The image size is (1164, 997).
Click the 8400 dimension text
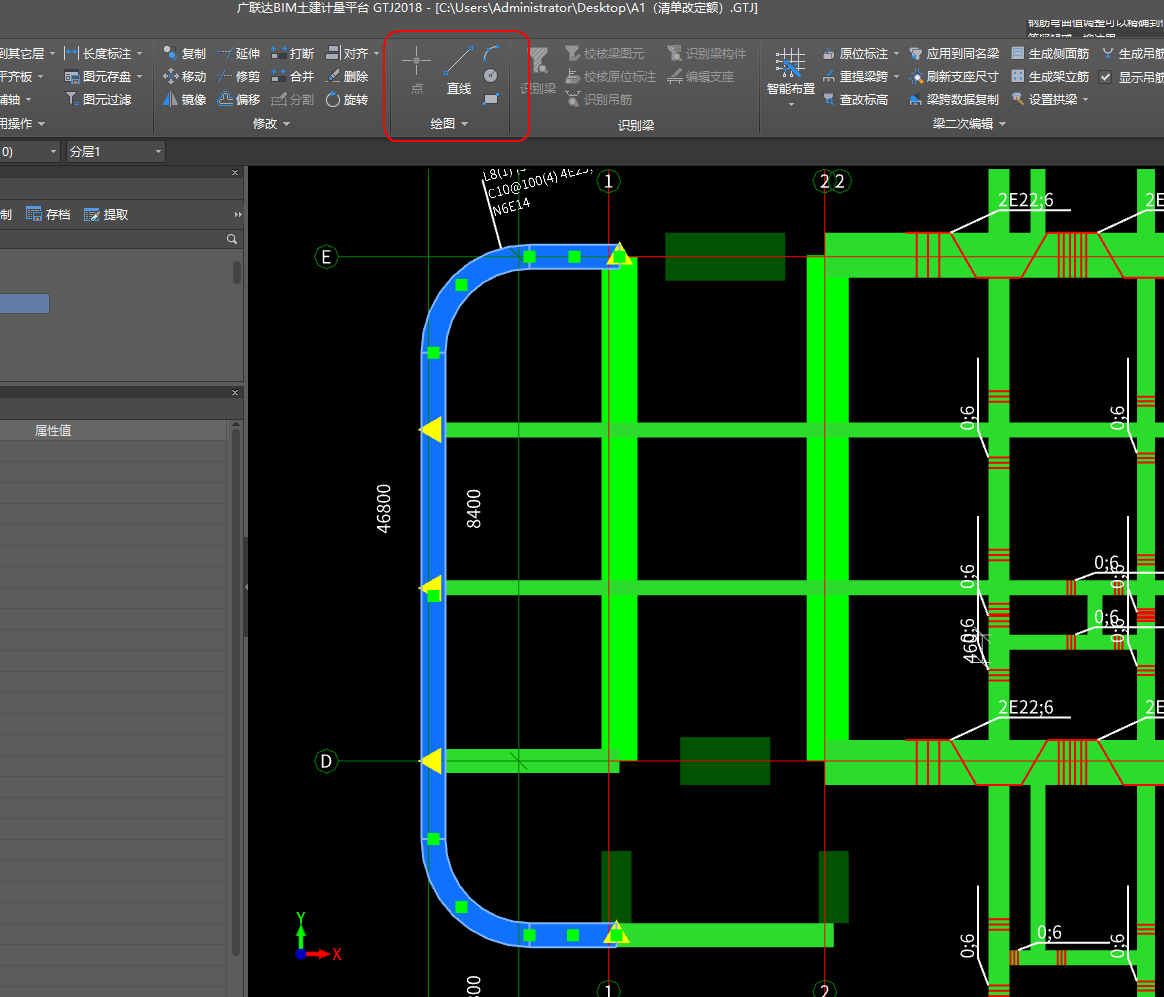[474, 509]
